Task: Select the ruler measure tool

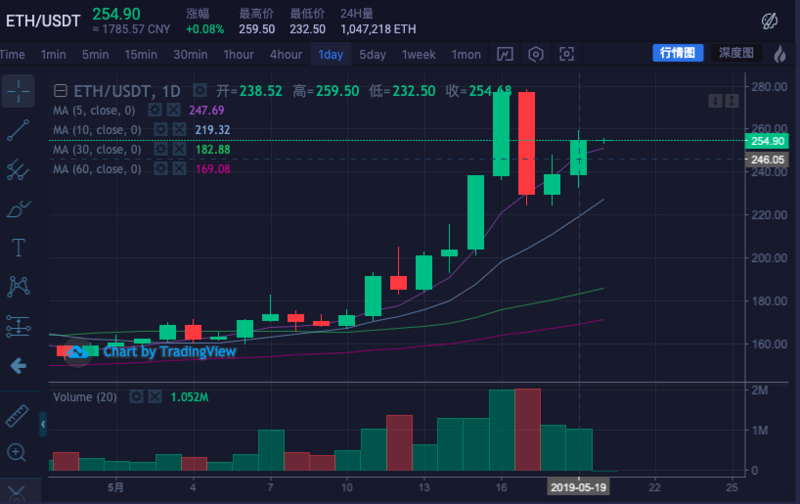Action: pos(17,416)
